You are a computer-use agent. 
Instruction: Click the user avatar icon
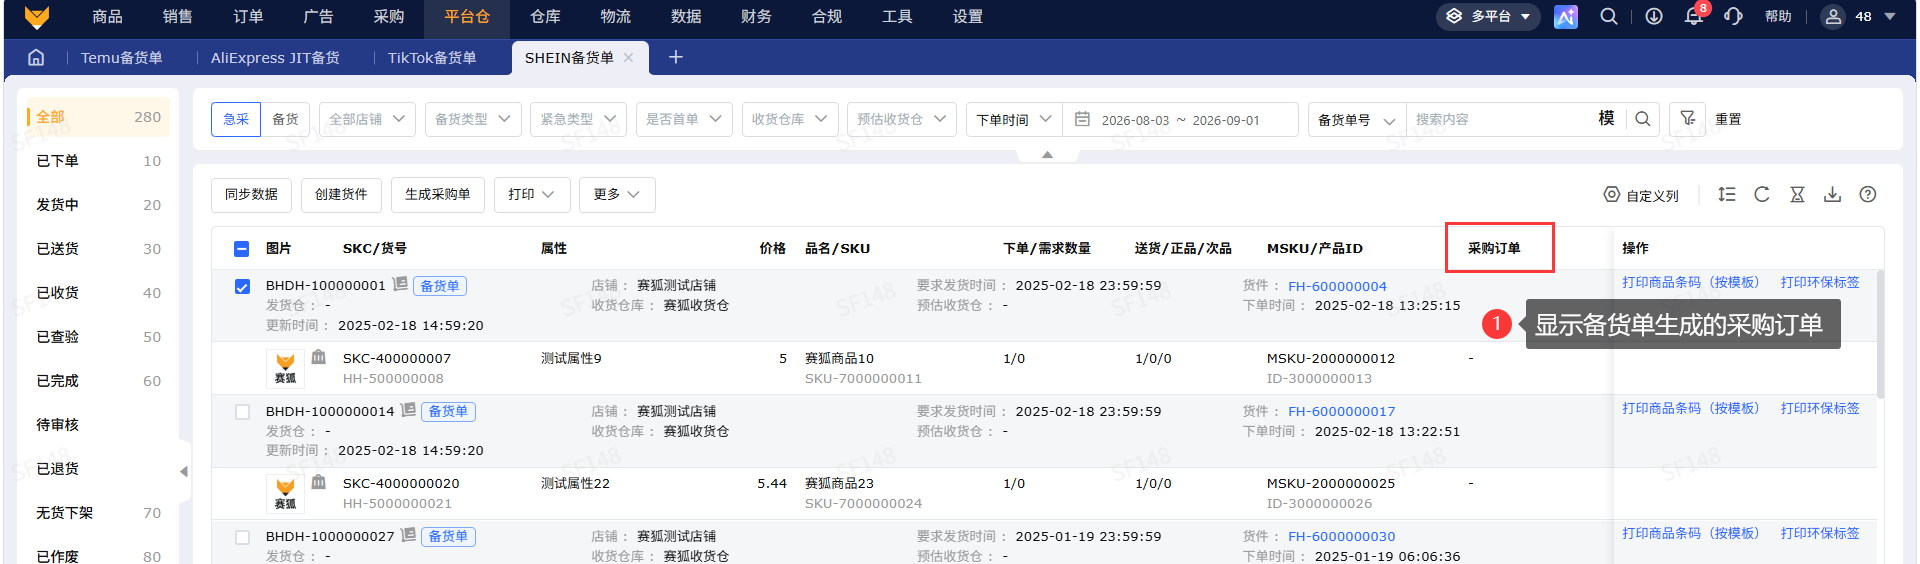click(1833, 17)
